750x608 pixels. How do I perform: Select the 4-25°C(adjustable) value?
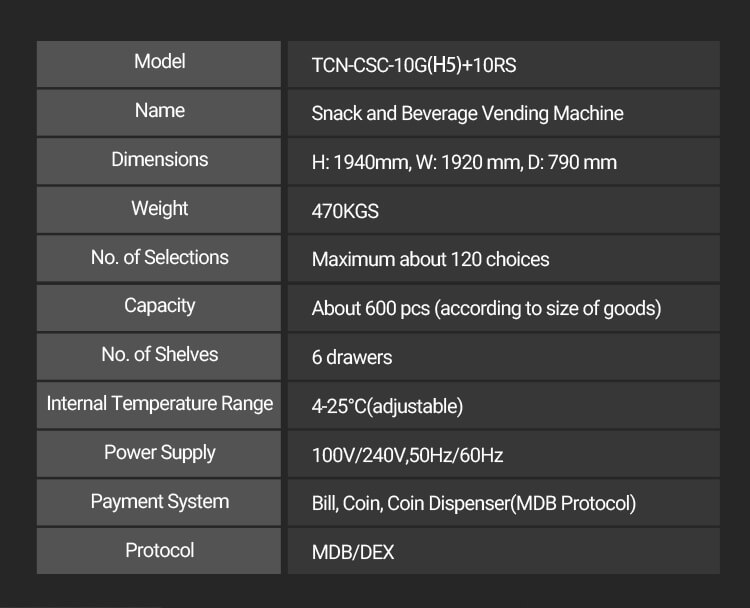[387, 407]
